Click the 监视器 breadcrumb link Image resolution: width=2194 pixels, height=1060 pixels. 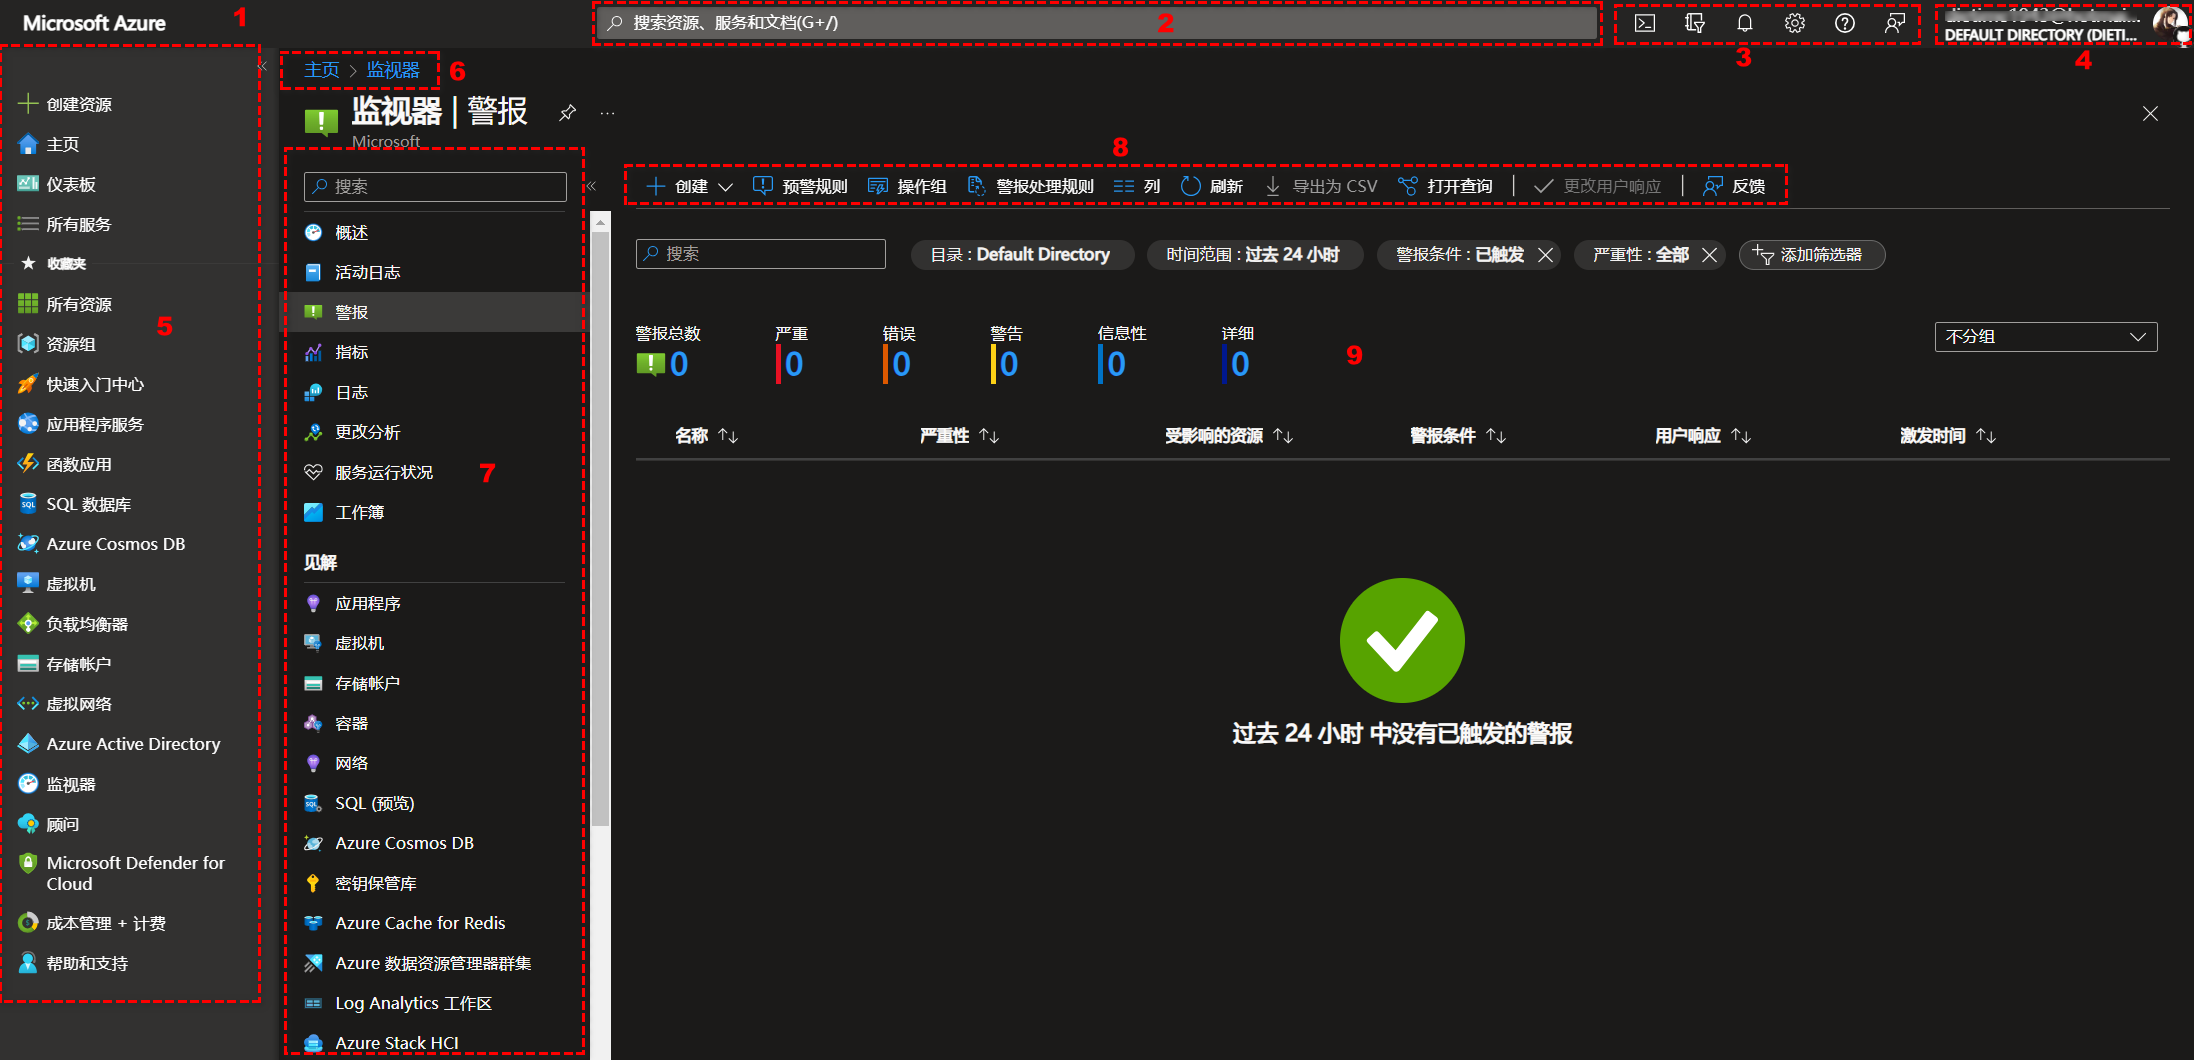pos(393,70)
